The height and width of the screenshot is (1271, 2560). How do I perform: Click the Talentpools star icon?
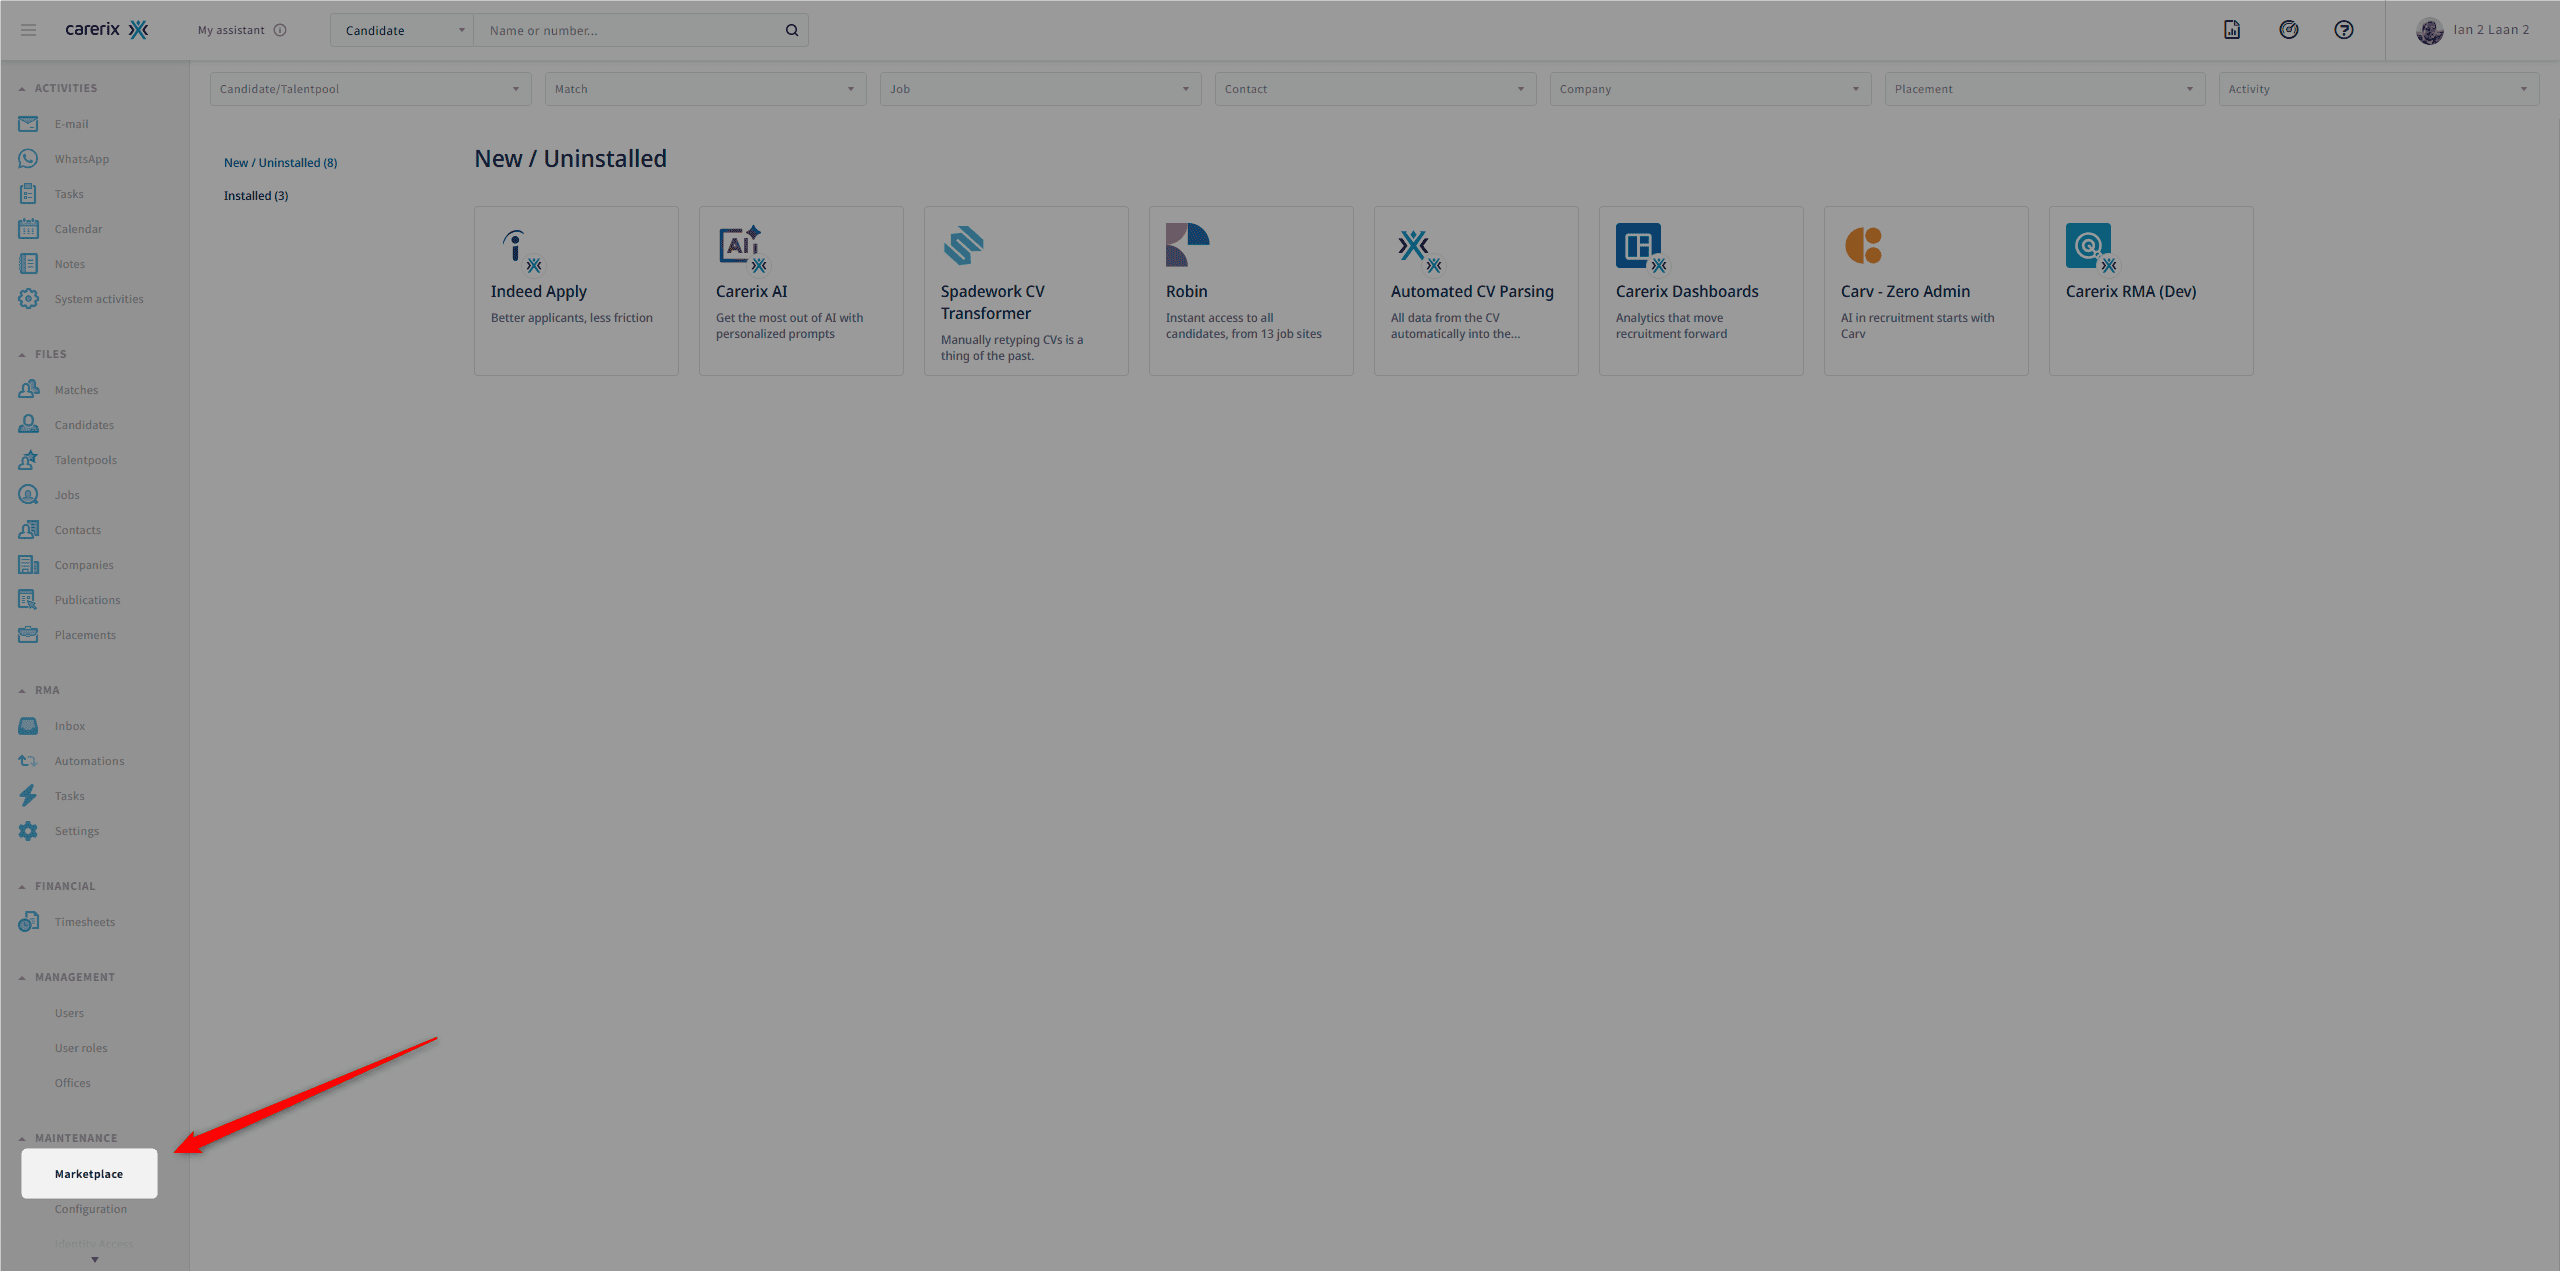(x=28, y=460)
